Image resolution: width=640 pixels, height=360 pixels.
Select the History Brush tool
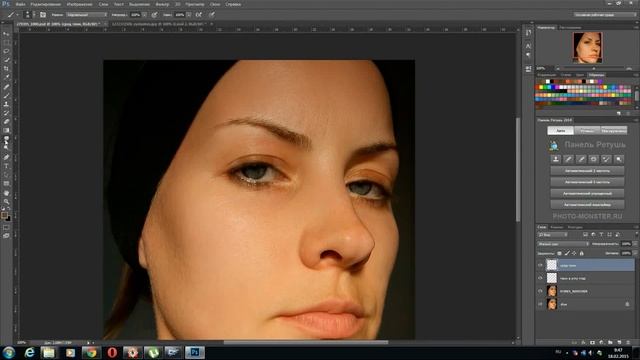(6, 113)
